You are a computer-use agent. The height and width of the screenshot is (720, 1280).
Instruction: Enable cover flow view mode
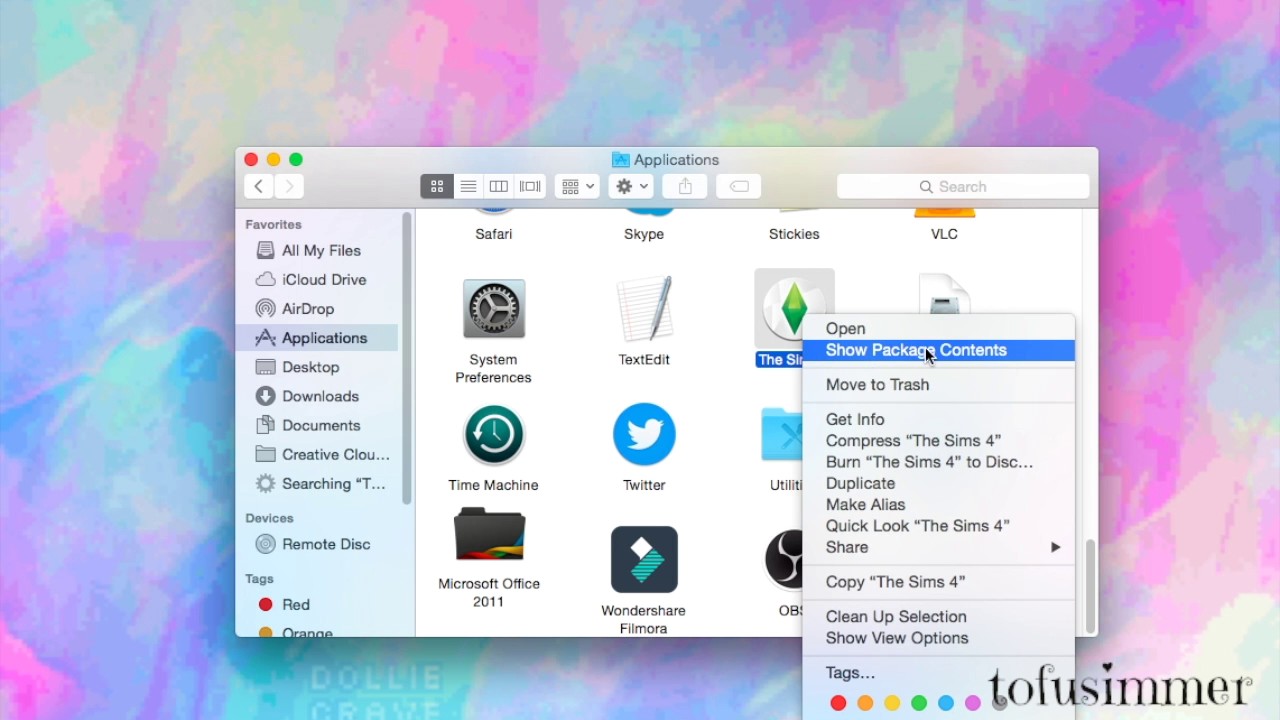click(x=529, y=186)
